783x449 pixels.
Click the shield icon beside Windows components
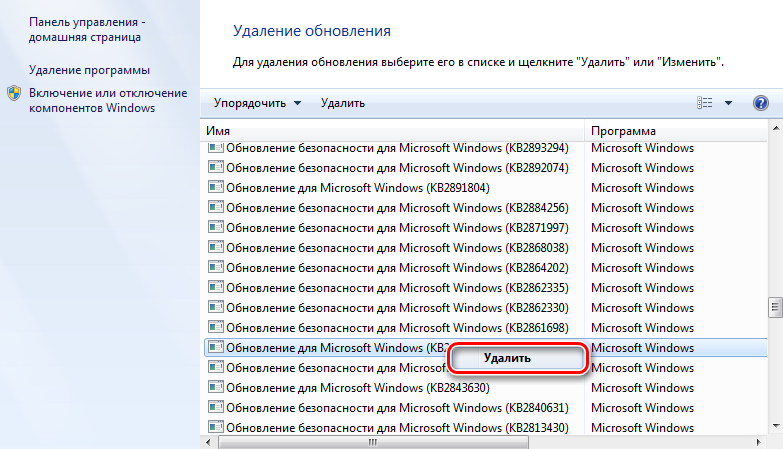pos(15,93)
